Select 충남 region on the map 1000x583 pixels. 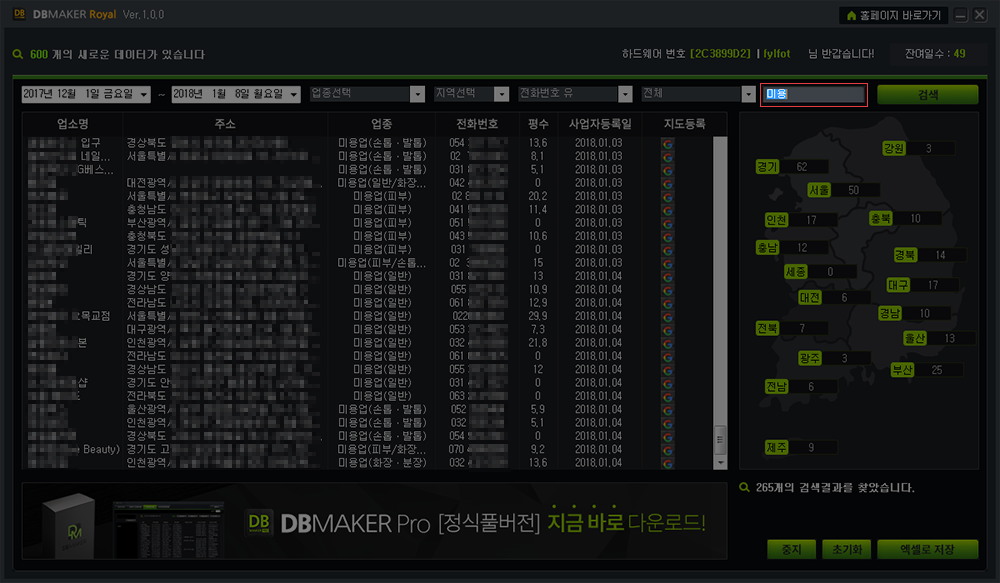pos(767,247)
